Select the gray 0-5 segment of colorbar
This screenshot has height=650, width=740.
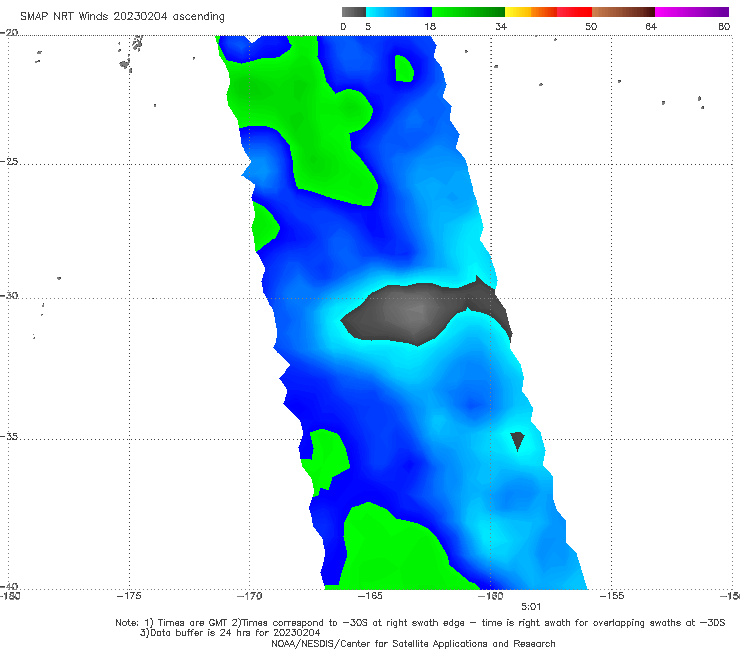pos(354,12)
